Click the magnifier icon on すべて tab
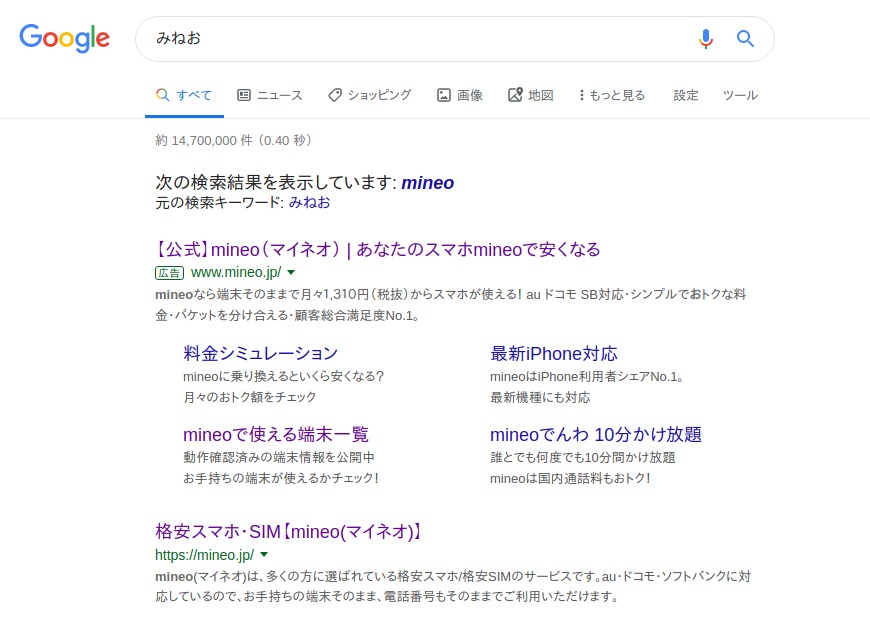Viewport: 870px width, 624px height. point(163,95)
